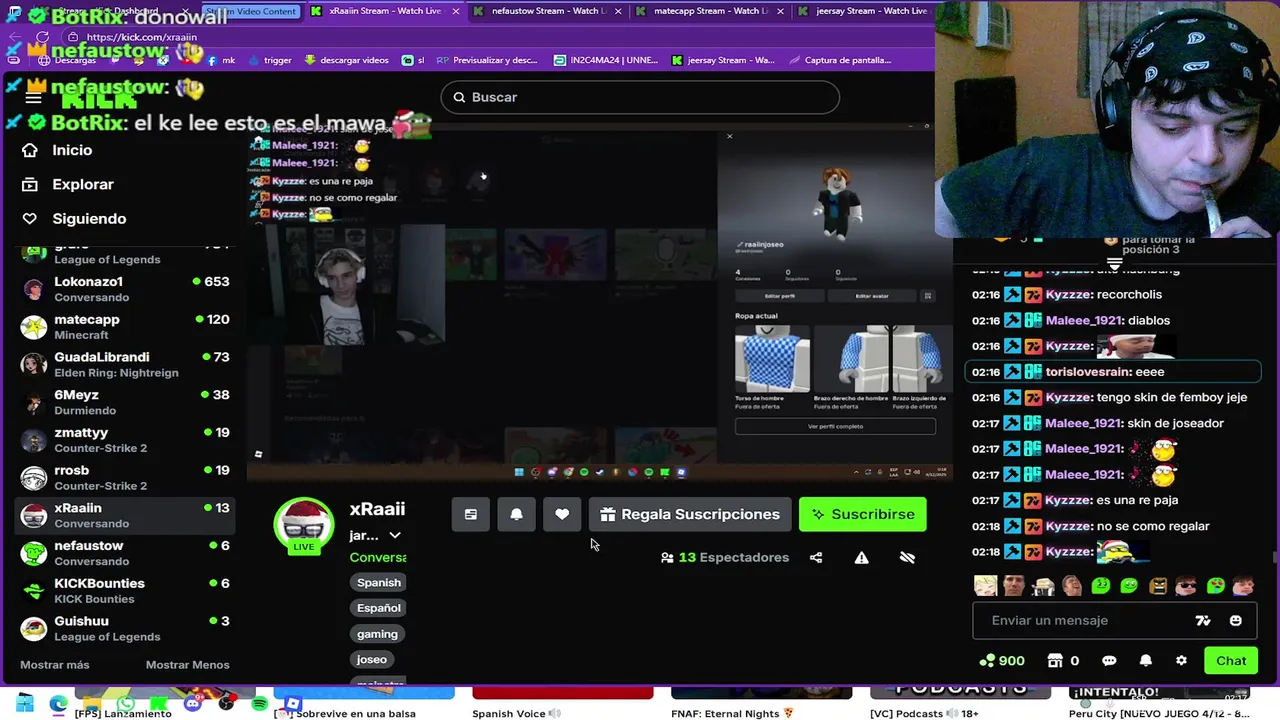The height and width of the screenshot is (720, 1280).
Task: Click the green Chat send button
Action: point(1231,660)
